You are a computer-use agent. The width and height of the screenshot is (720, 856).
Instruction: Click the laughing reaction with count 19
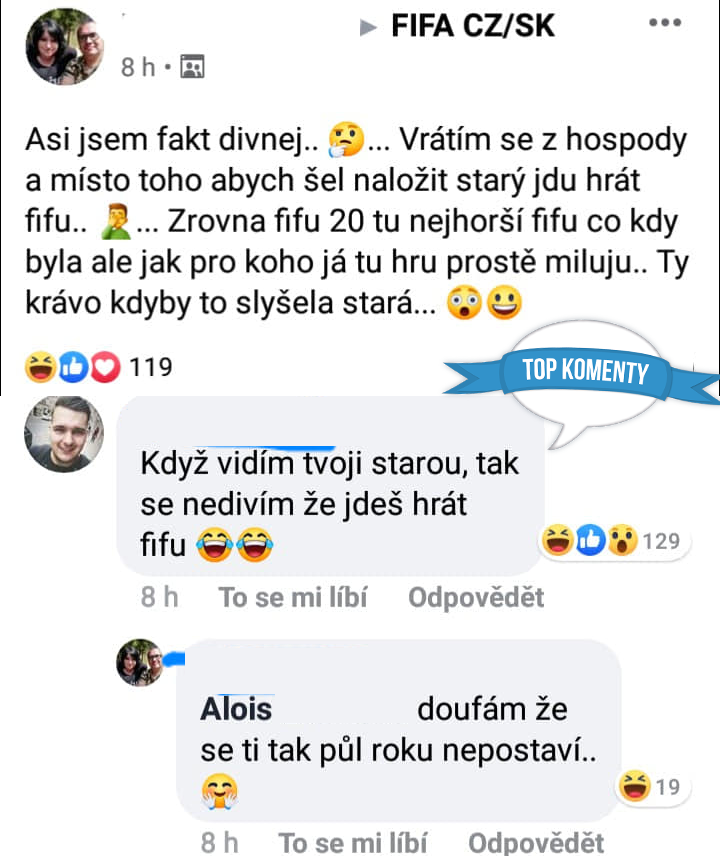click(x=634, y=786)
